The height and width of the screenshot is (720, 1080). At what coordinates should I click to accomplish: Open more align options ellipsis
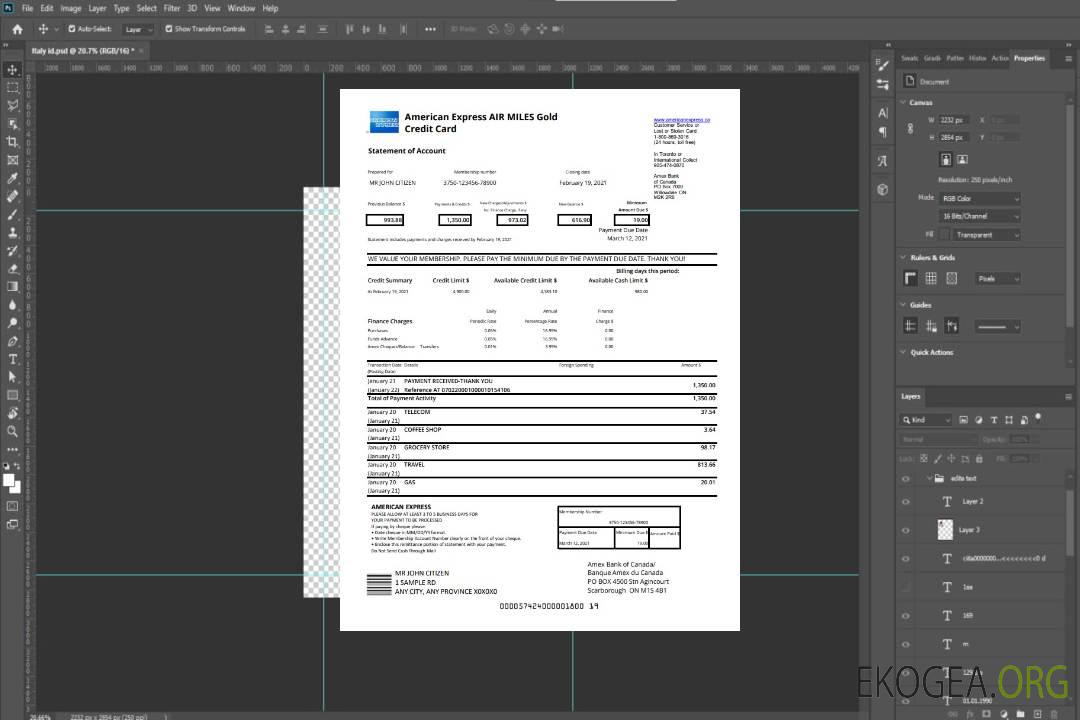430,29
